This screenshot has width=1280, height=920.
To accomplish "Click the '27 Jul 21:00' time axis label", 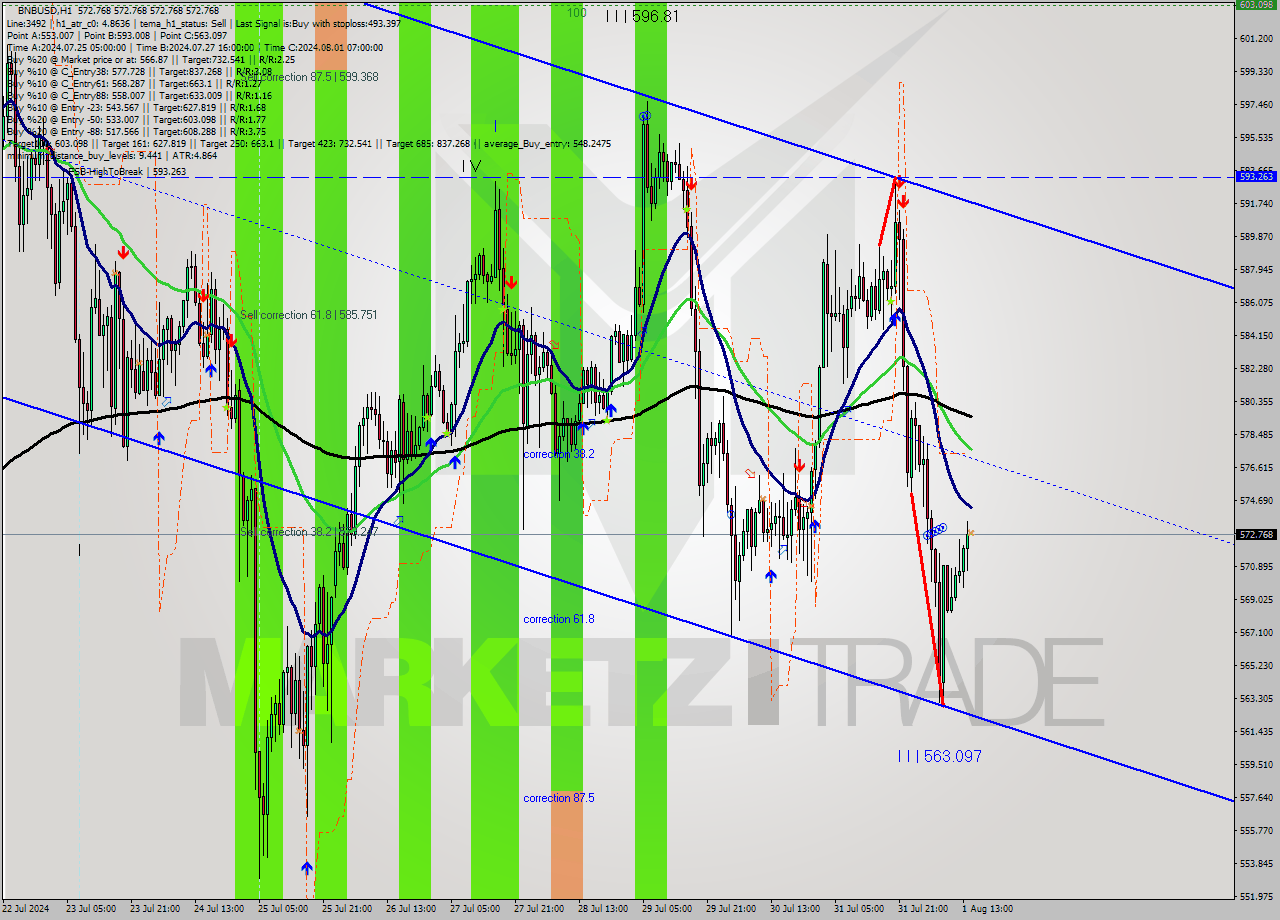I will coord(539,909).
